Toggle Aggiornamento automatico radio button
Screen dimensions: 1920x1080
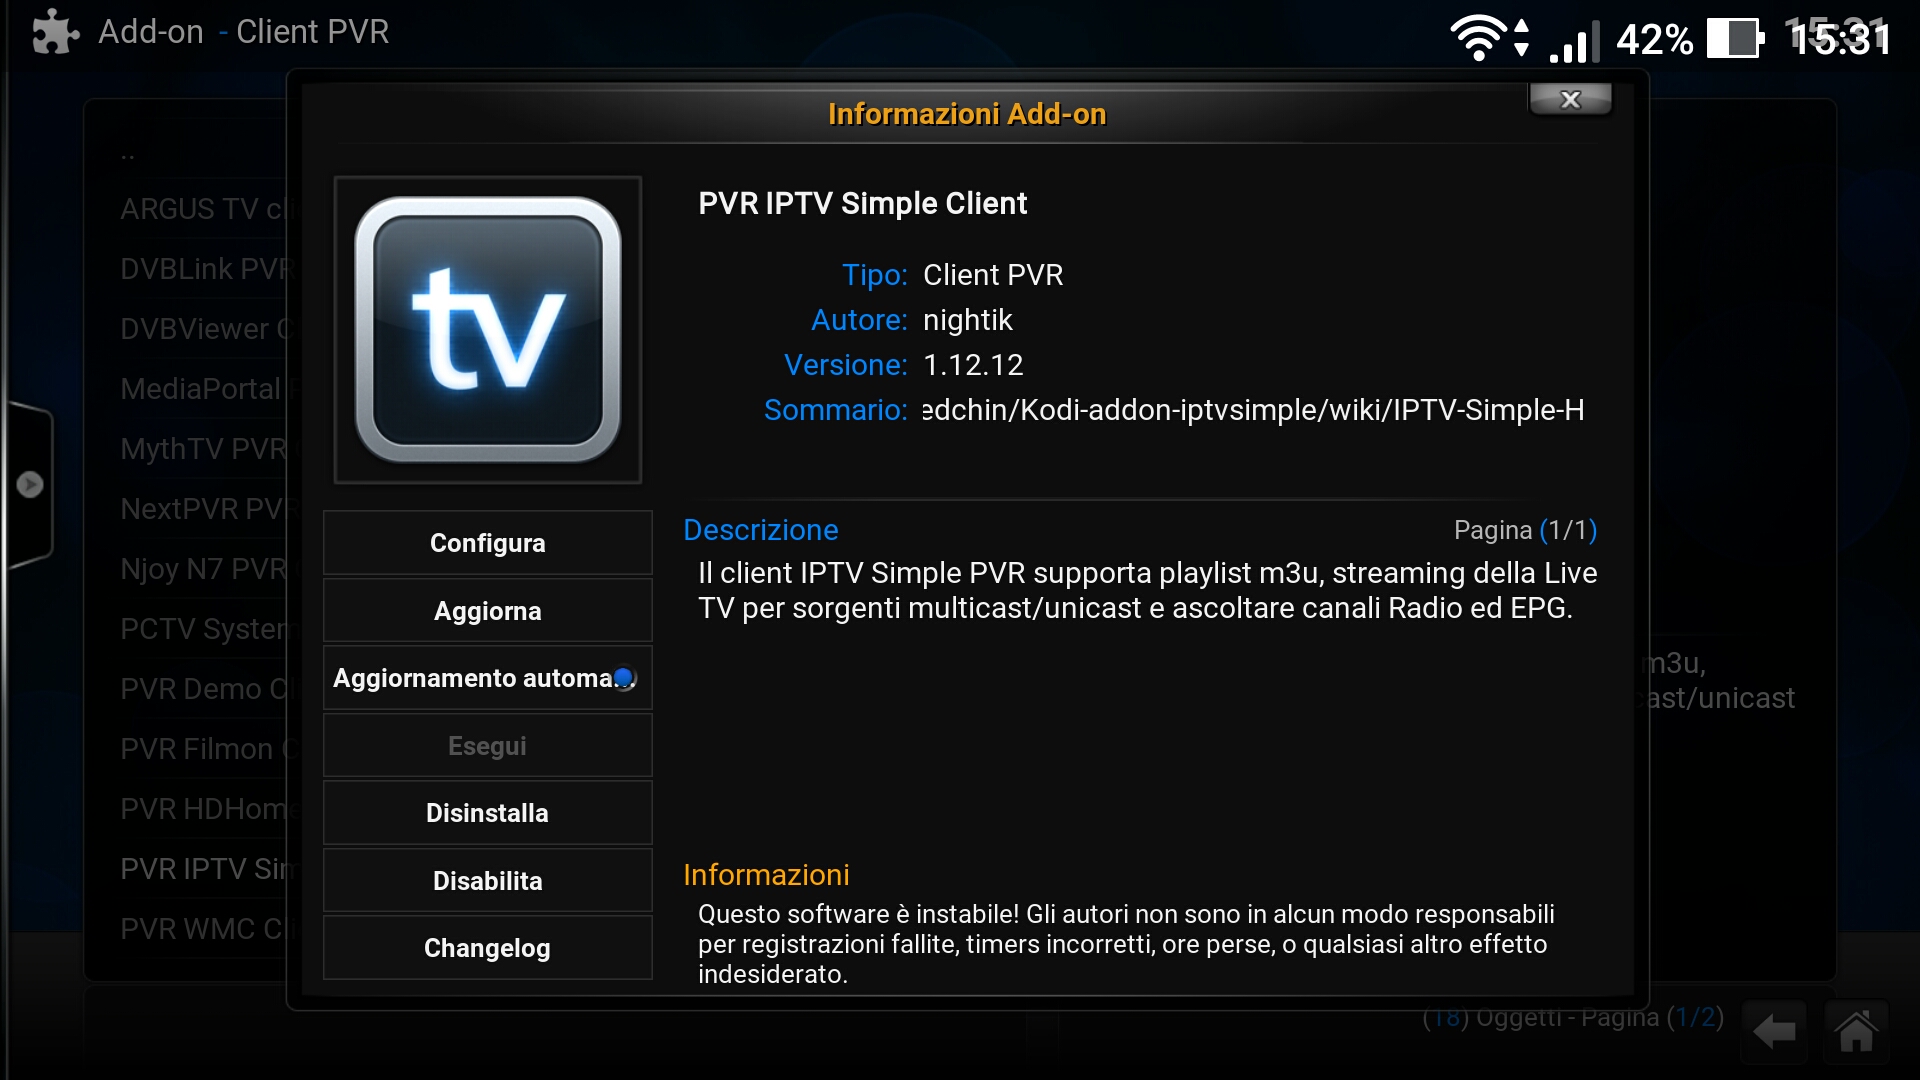624,678
